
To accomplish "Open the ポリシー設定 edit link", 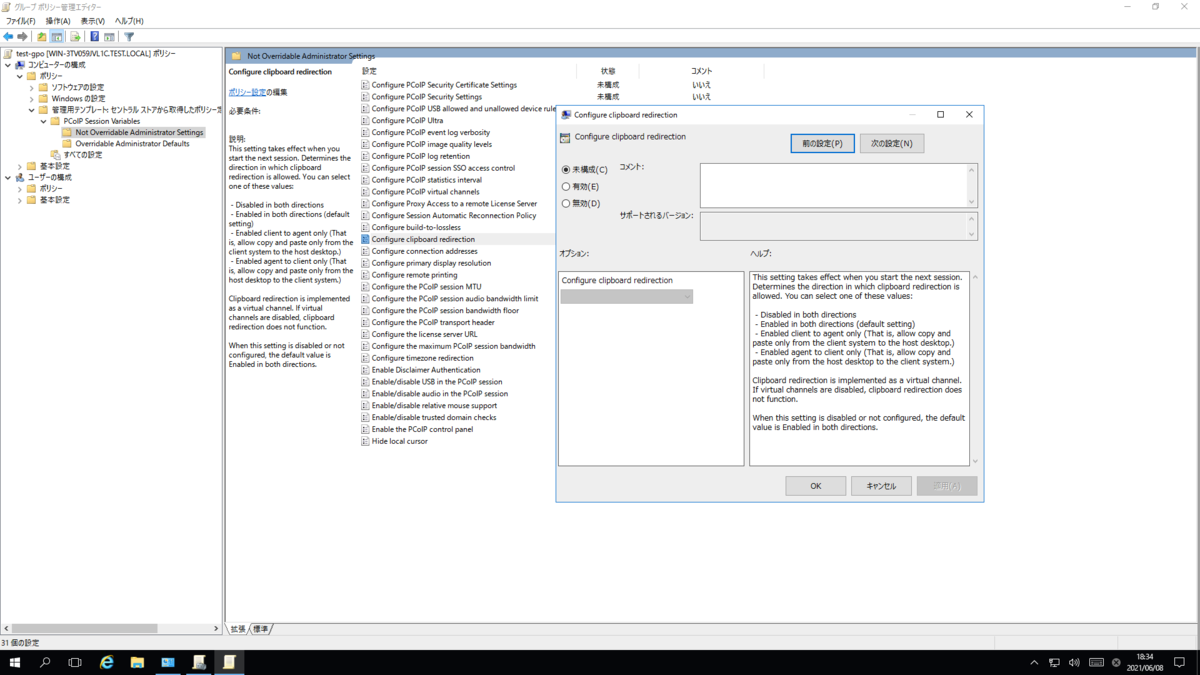I will point(247,92).
